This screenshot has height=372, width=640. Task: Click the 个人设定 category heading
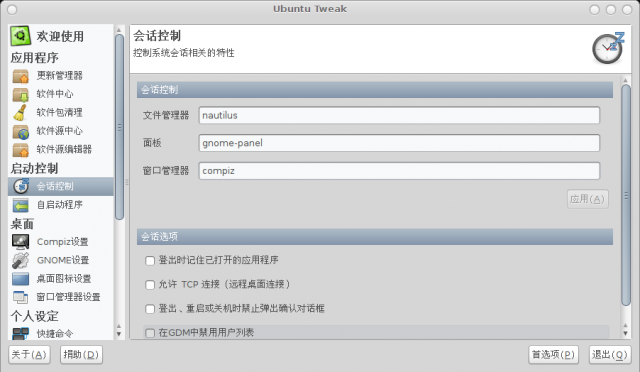(35, 316)
